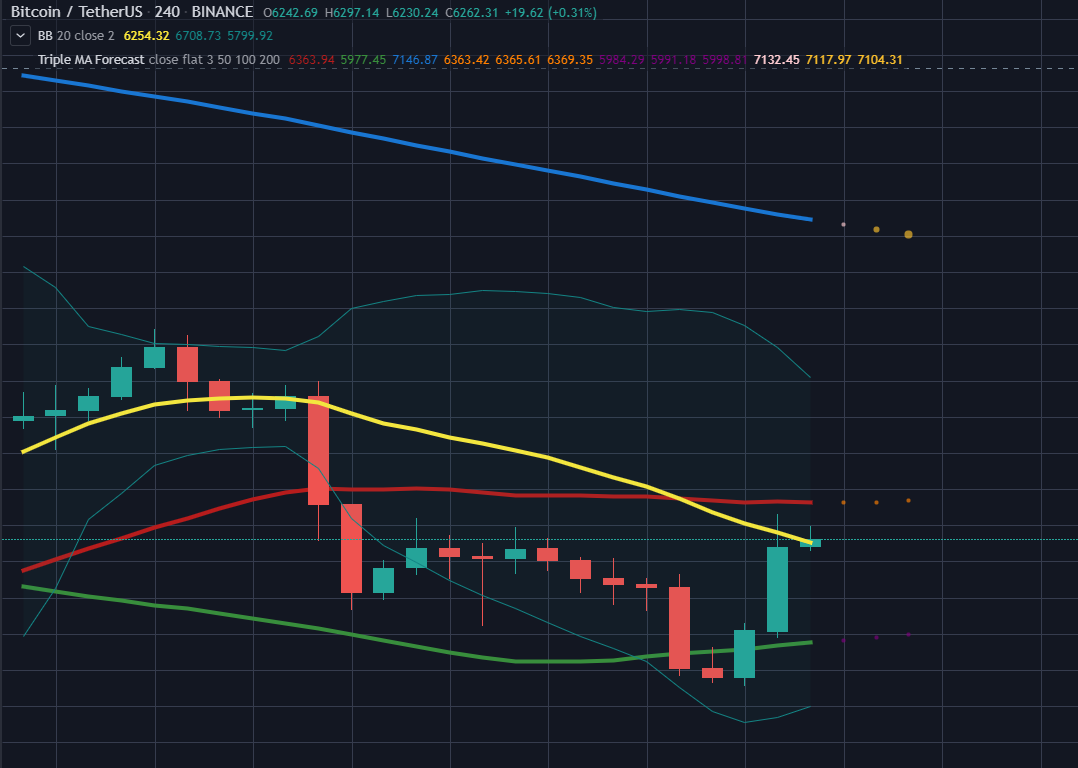Select the BB indicator legend name
The image size is (1078, 768).
(45, 35)
